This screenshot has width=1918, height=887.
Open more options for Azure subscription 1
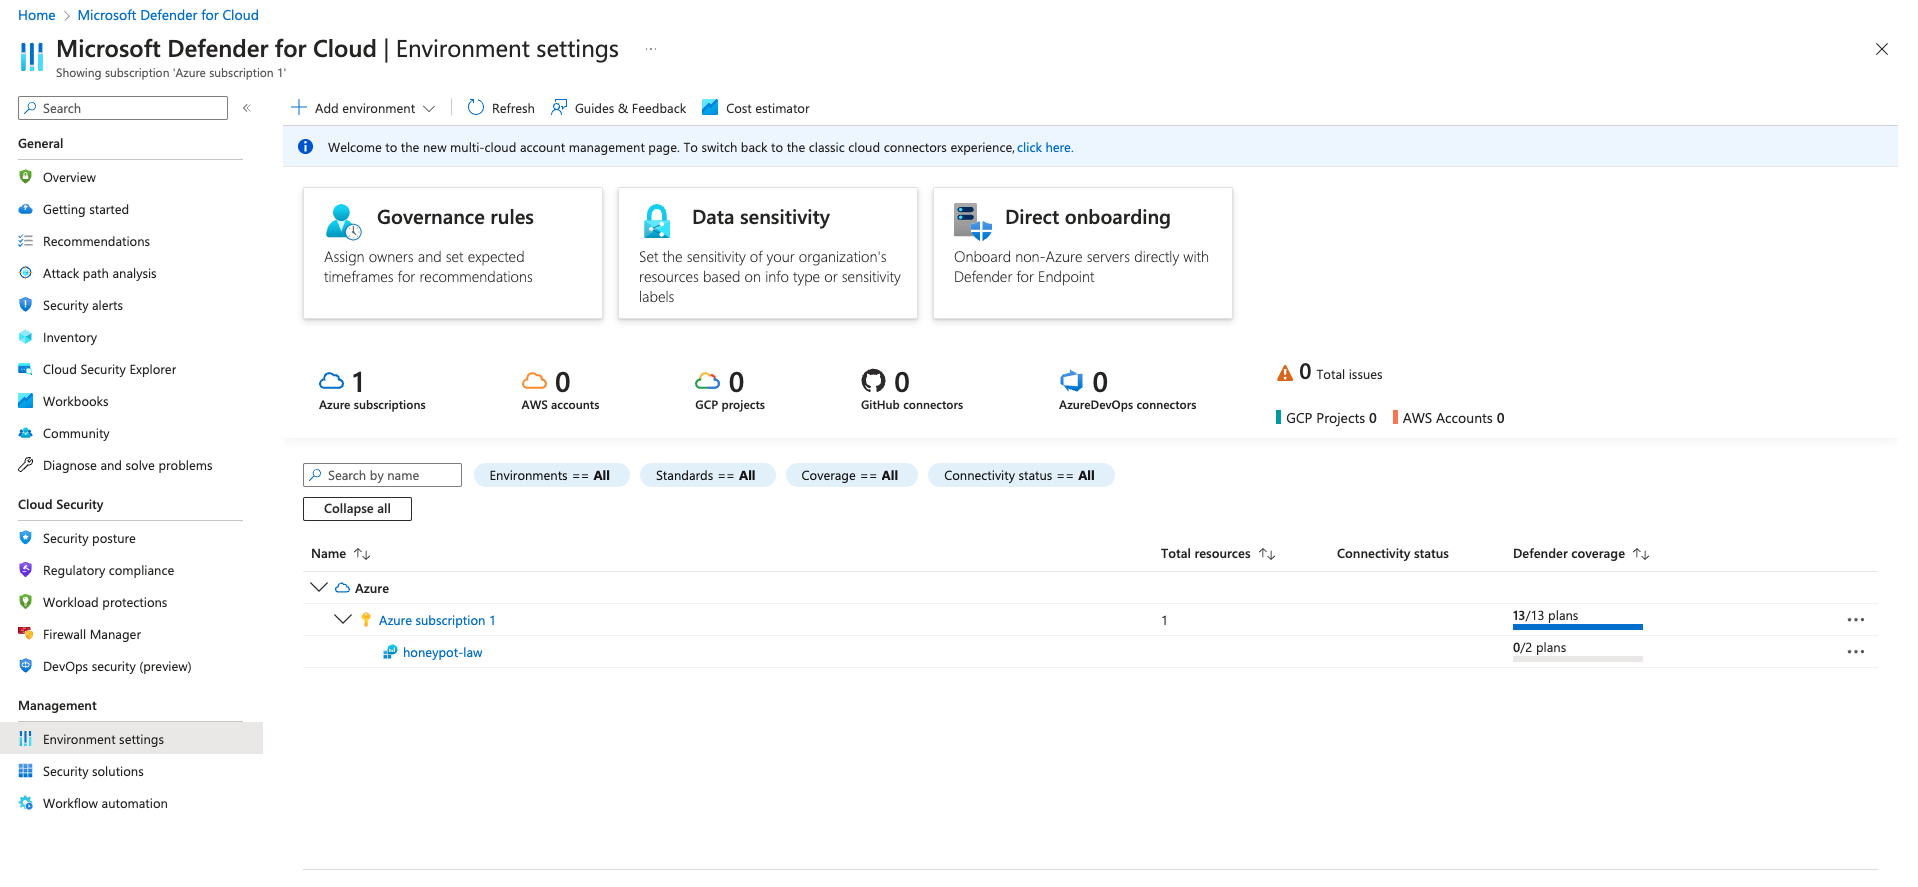[x=1856, y=620]
